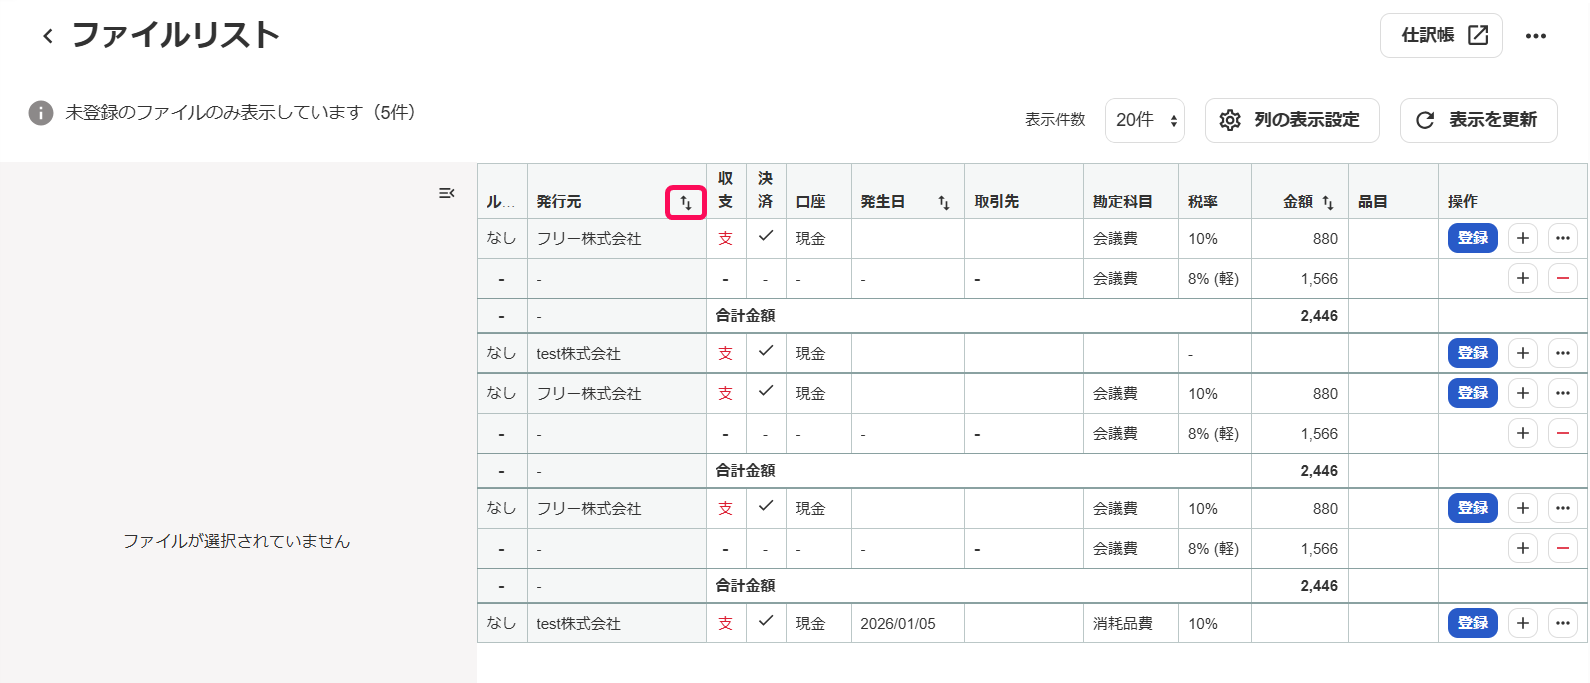1590x683 pixels.
Task: Open 仕訳帳 in a new window
Action: pos(1441,36)
